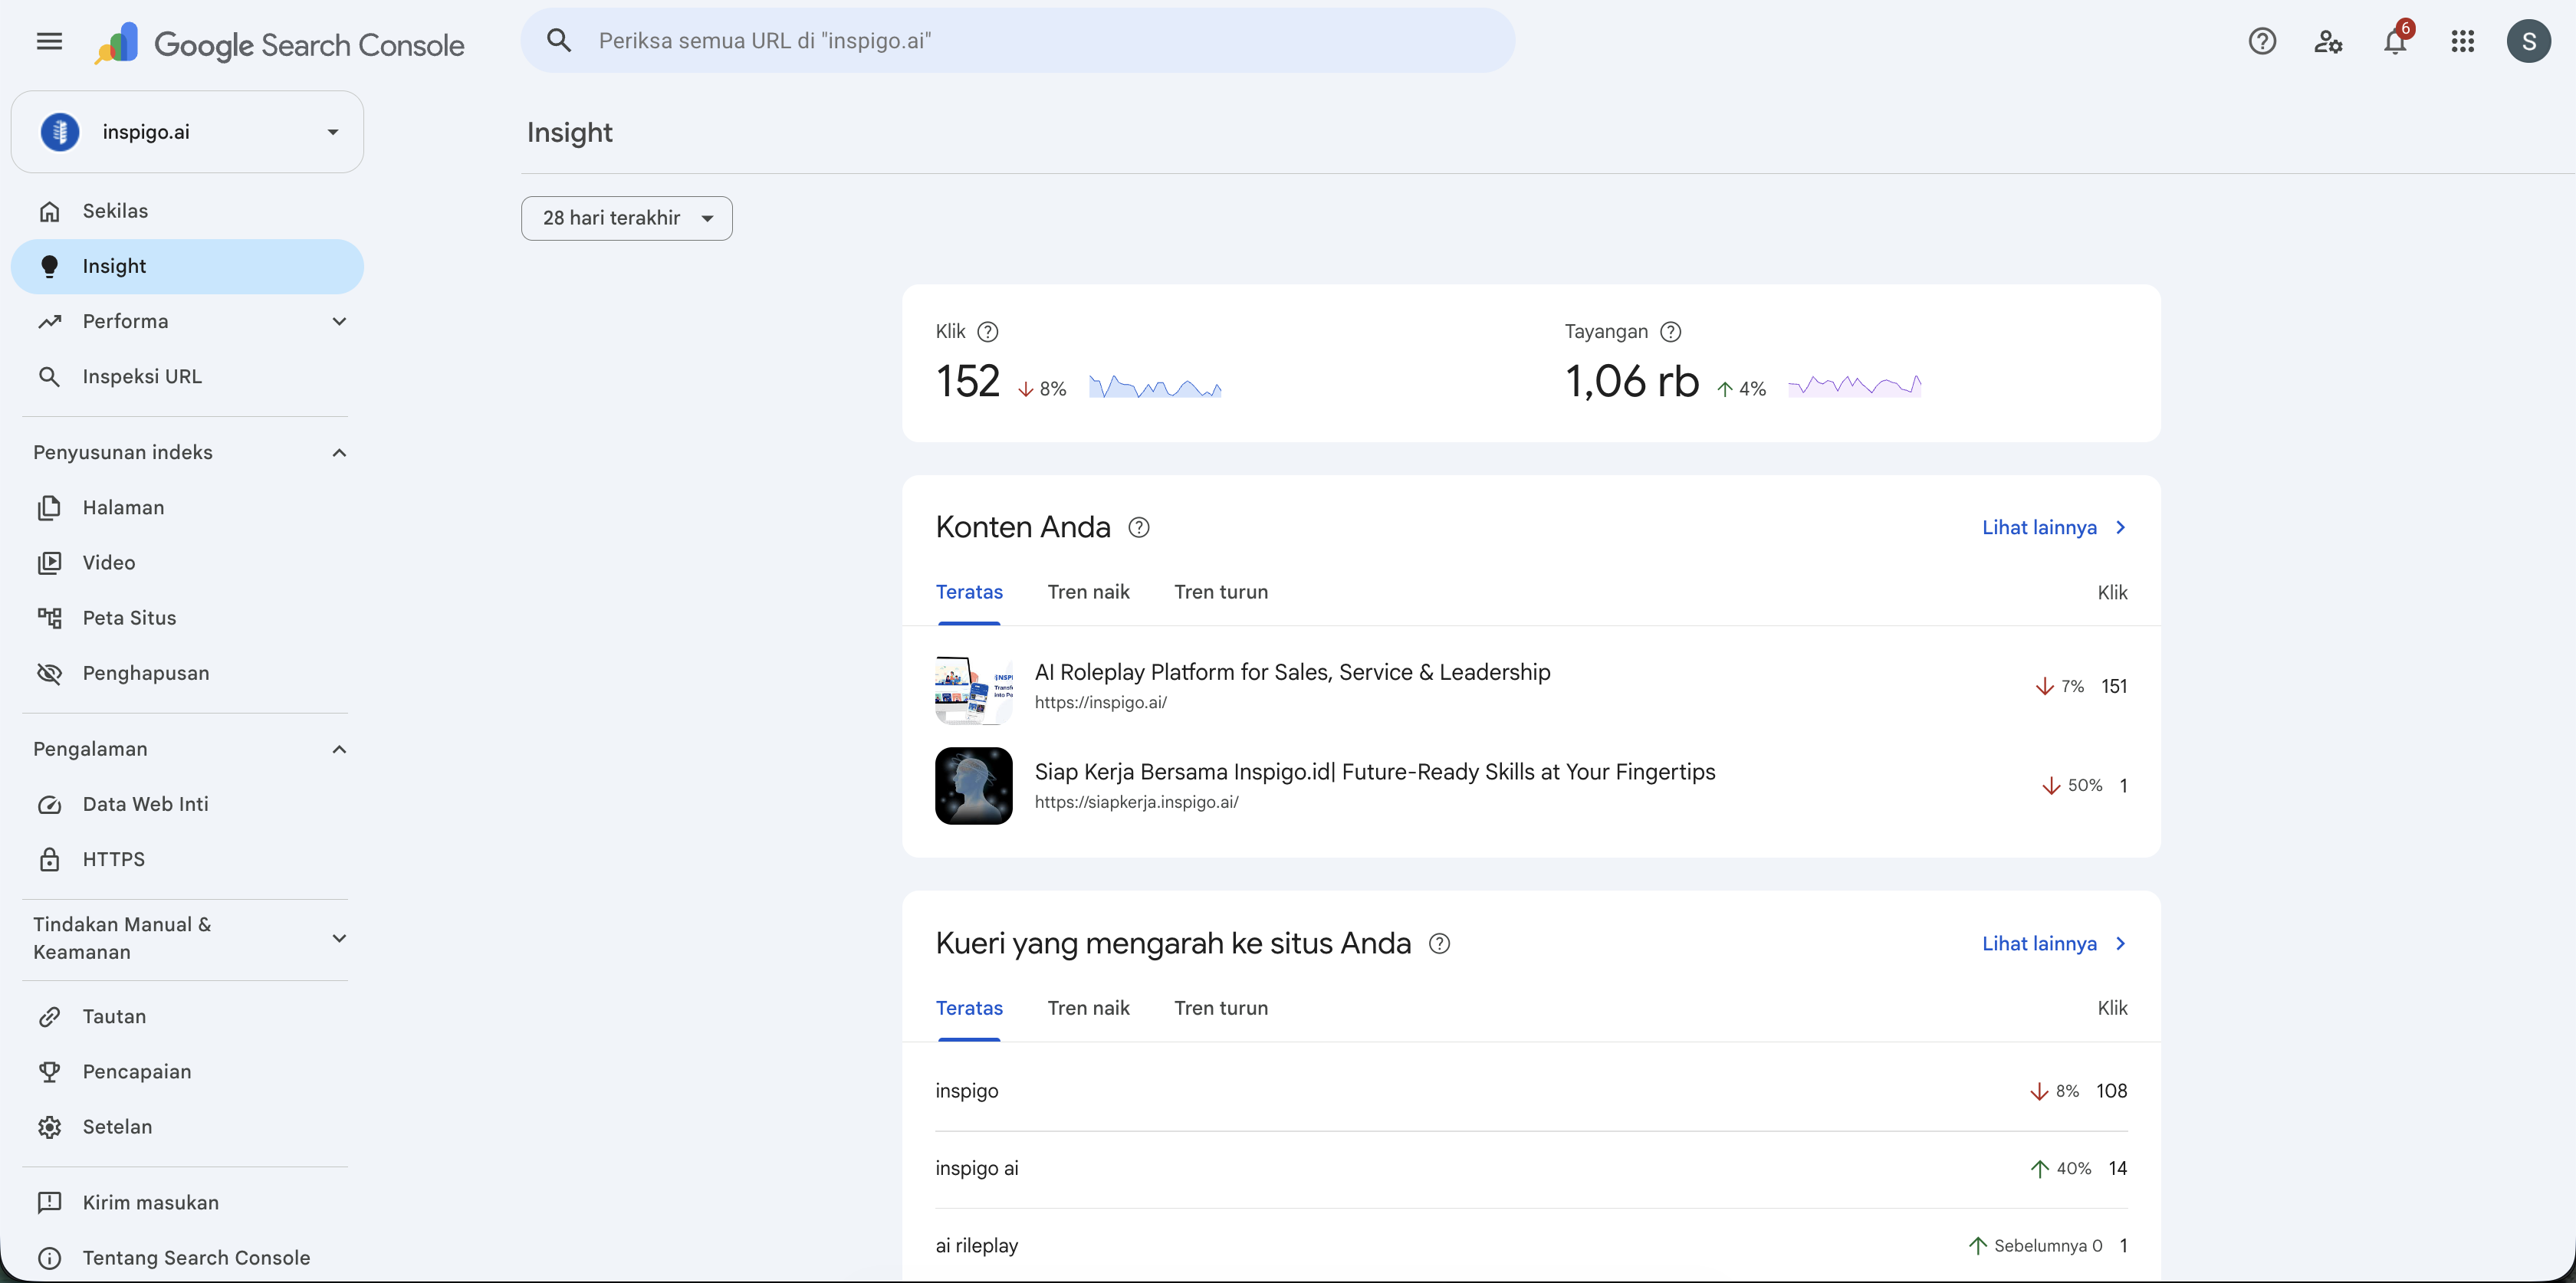This screenshot has height=1283, width=2576.
Task: Click the Klik sparkline chart
Action: (1155, 386)
